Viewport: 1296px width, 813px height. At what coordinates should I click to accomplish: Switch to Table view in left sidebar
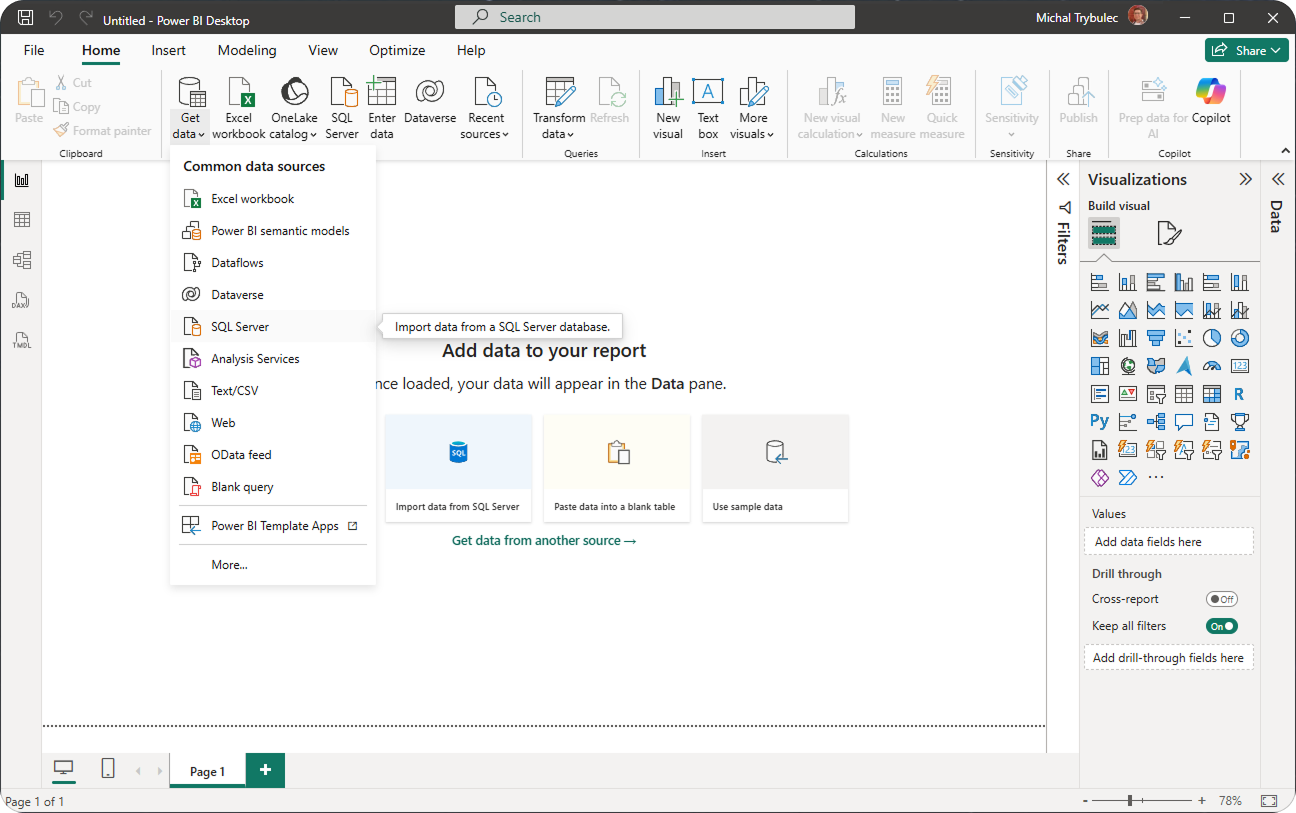(x=22, y=220)
